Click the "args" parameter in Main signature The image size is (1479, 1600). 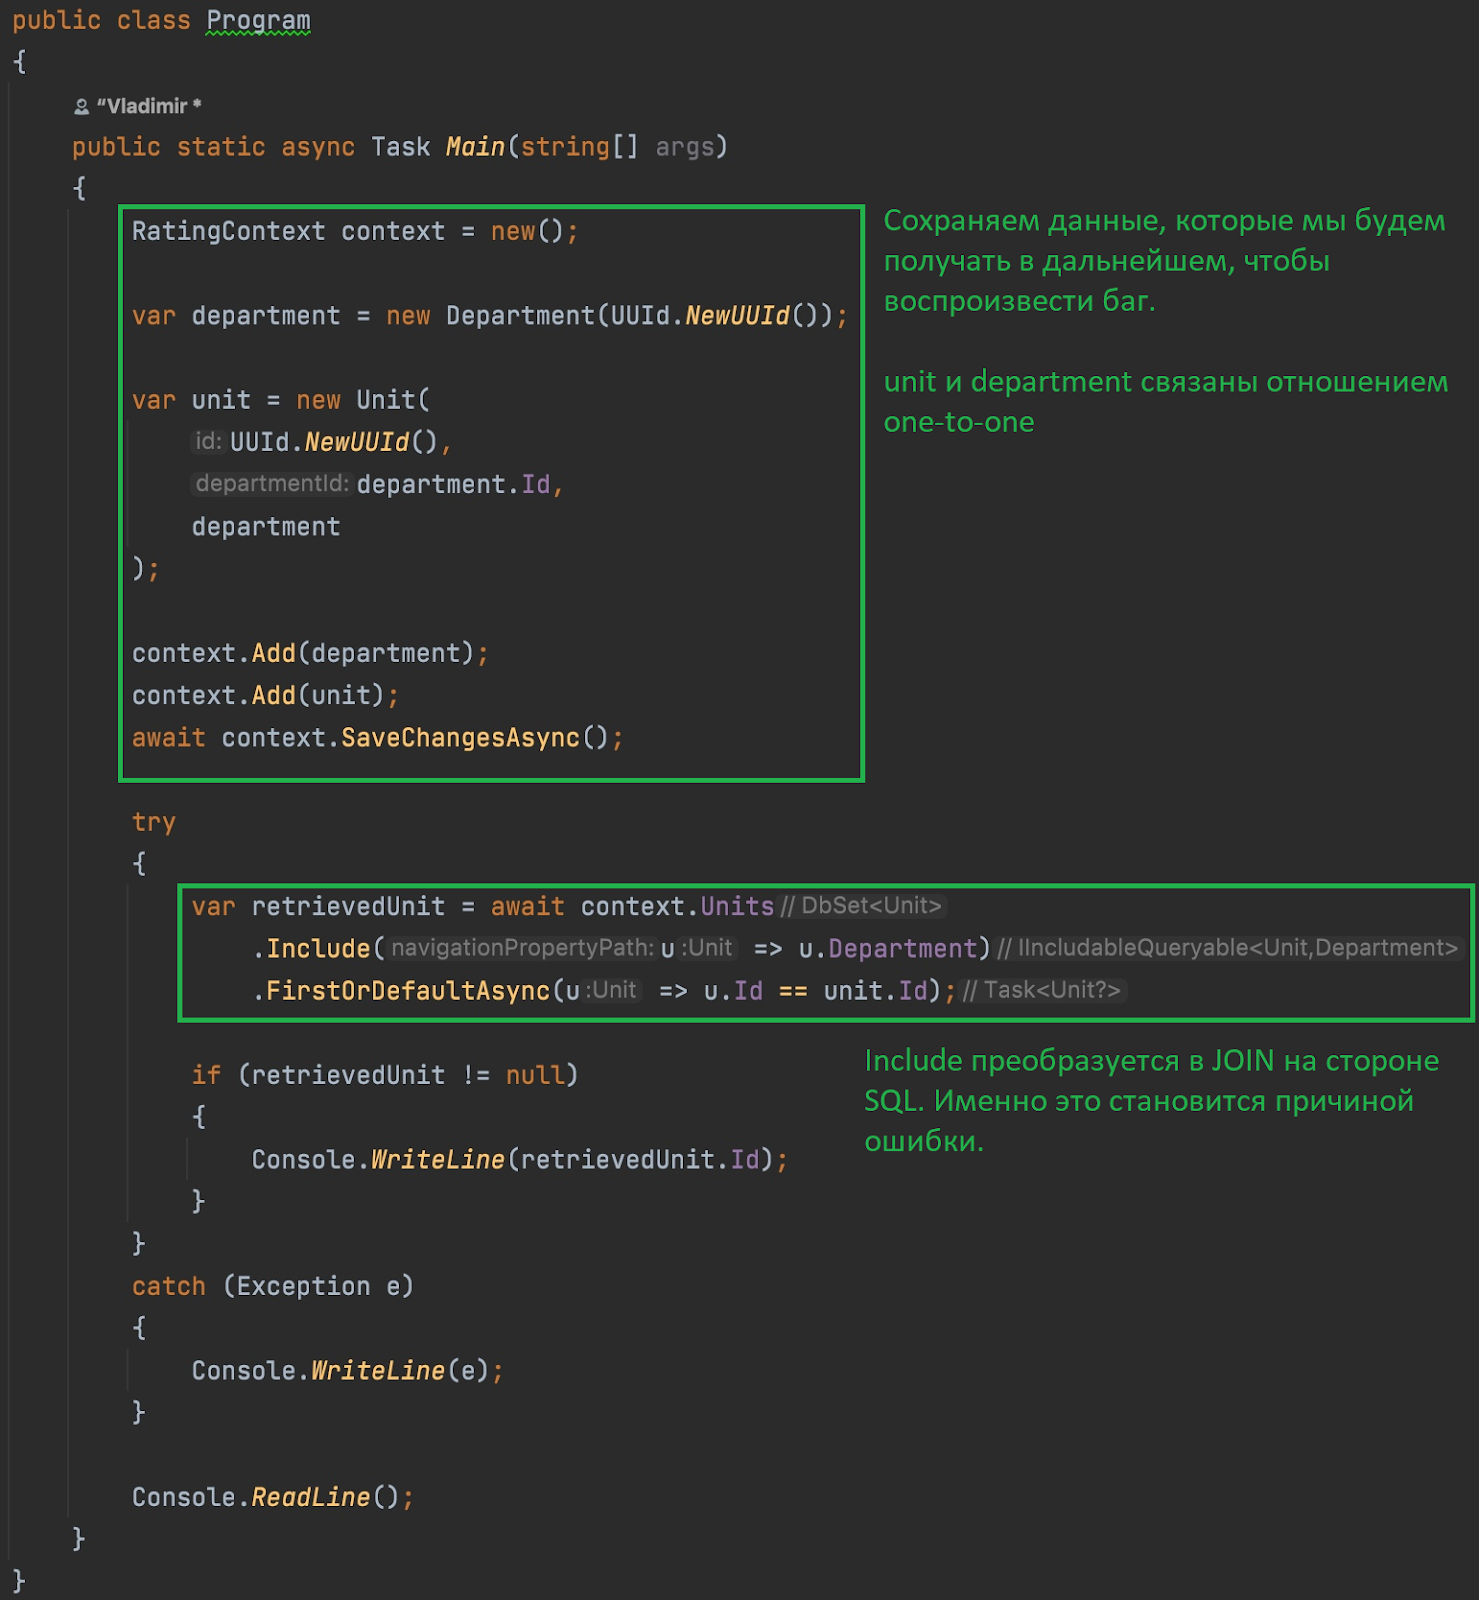(x=685, y=147)
